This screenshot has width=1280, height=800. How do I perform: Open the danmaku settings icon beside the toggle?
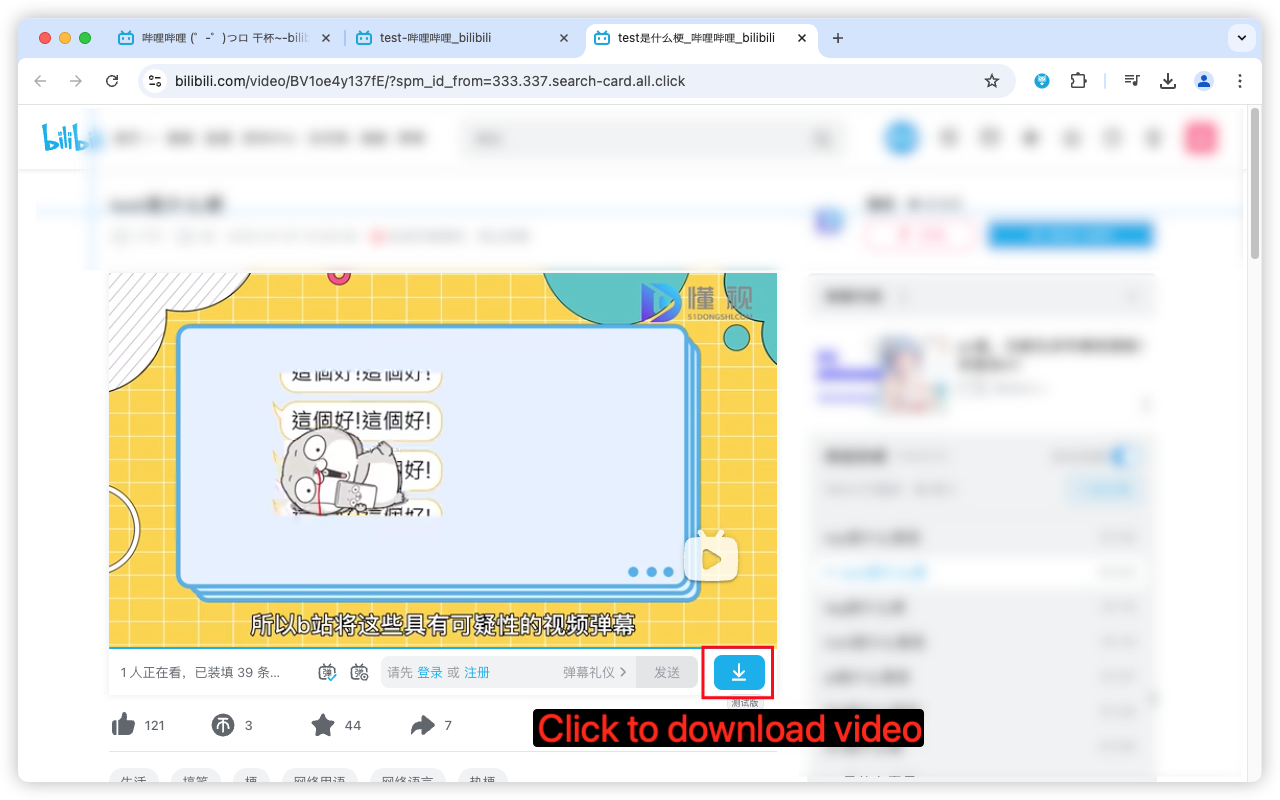[x=360, y=672]
